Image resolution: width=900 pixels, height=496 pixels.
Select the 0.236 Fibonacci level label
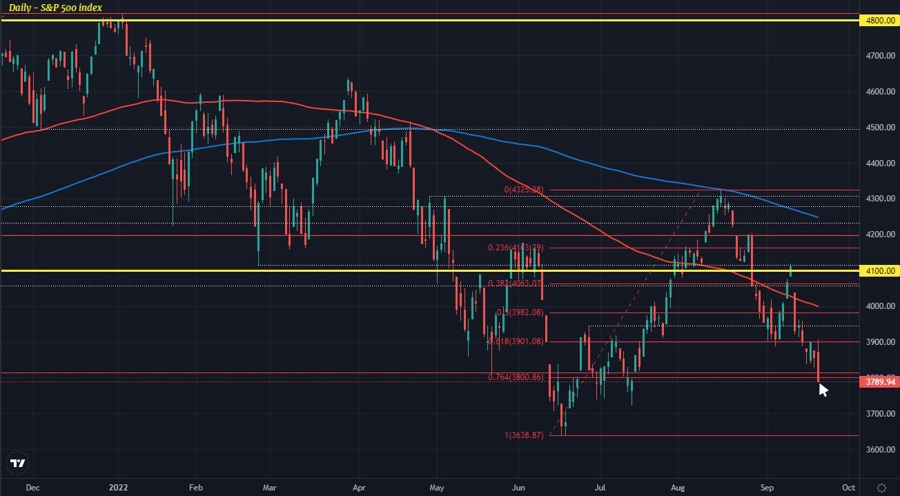pyautogui.click(x=515, y=247)
